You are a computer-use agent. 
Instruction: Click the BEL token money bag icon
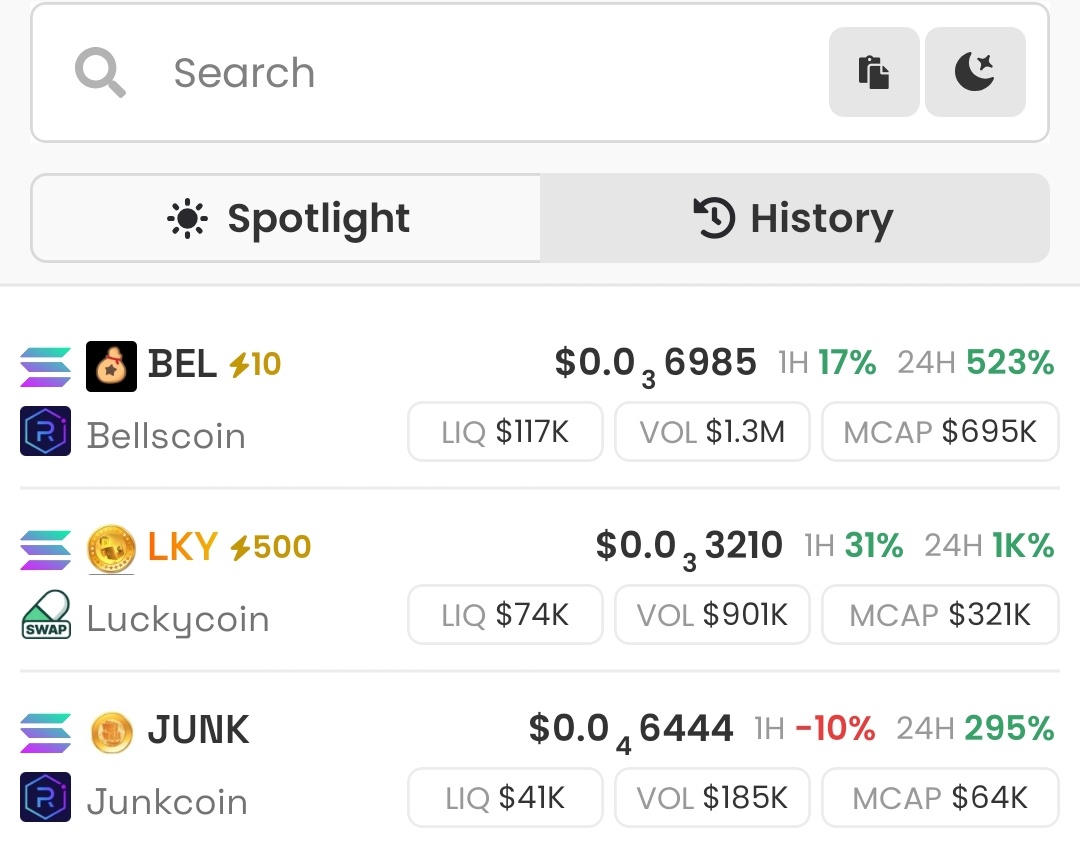[x=111, y=366]
